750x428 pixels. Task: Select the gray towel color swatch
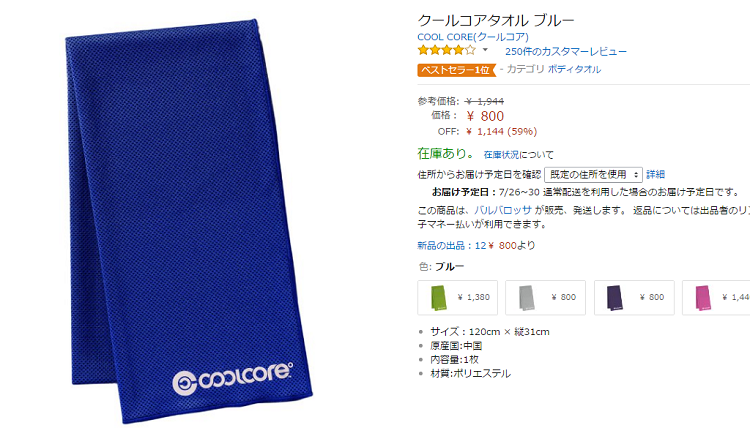click(x=545, y=297)
